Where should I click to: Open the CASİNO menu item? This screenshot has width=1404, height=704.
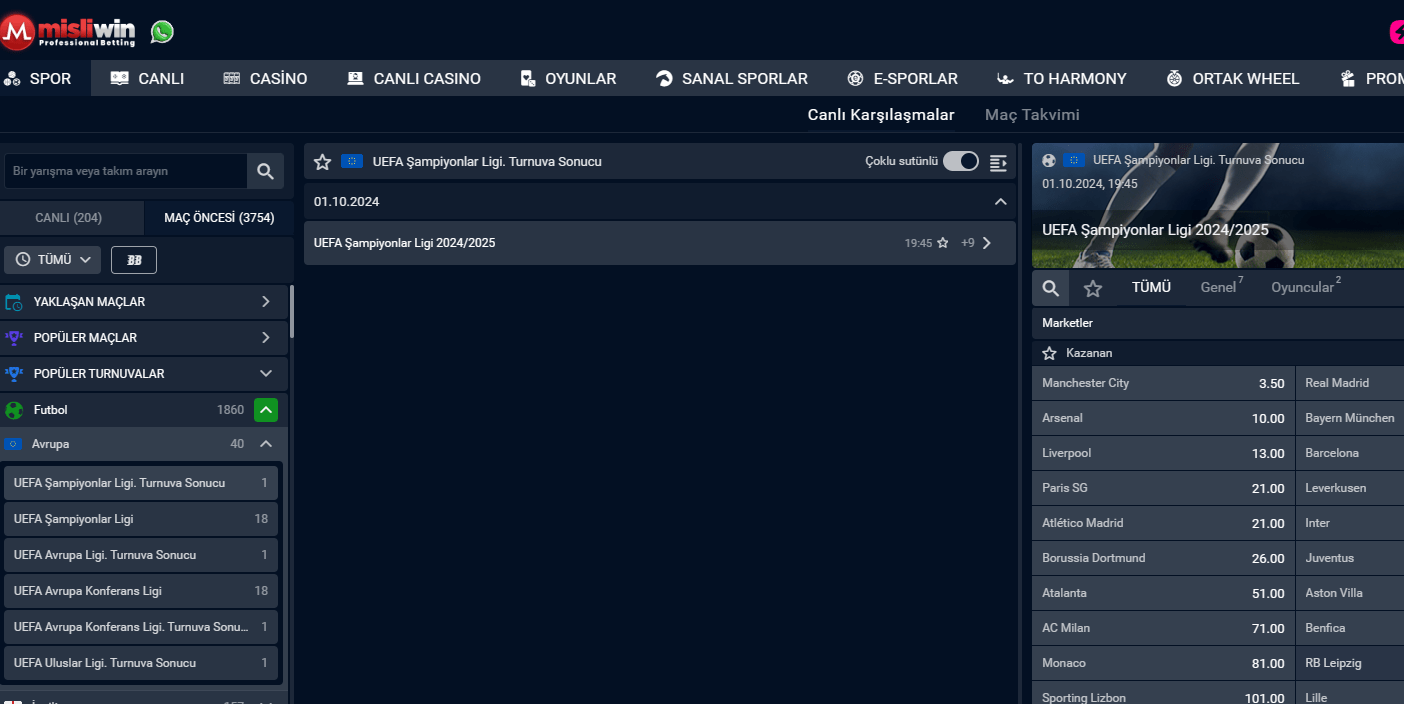point(265,79)
